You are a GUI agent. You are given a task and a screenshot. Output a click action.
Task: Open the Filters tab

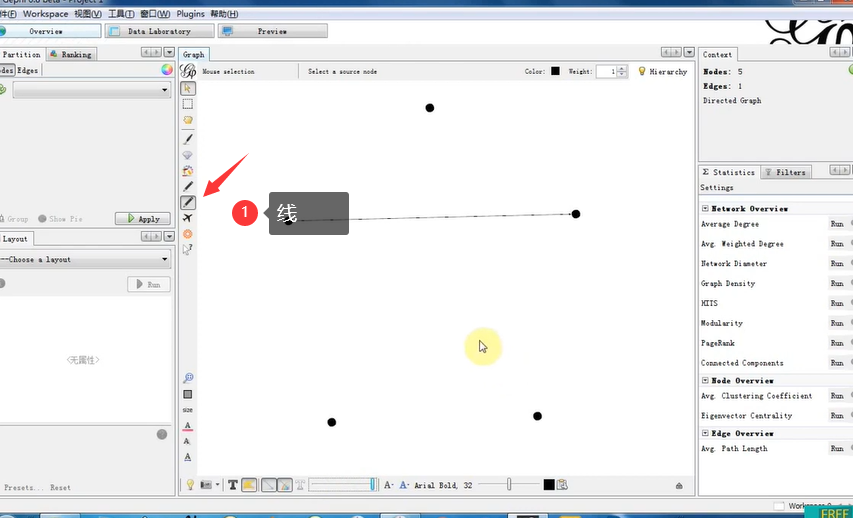coord(786,172)
